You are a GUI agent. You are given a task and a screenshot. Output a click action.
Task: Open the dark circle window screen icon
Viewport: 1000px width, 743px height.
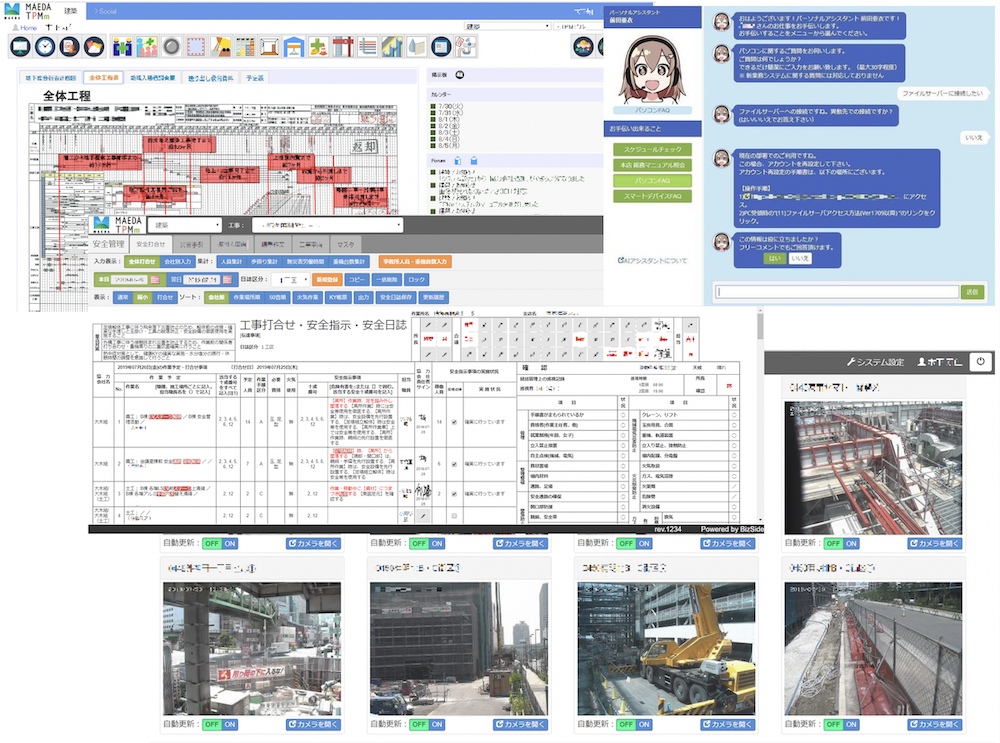441,47
